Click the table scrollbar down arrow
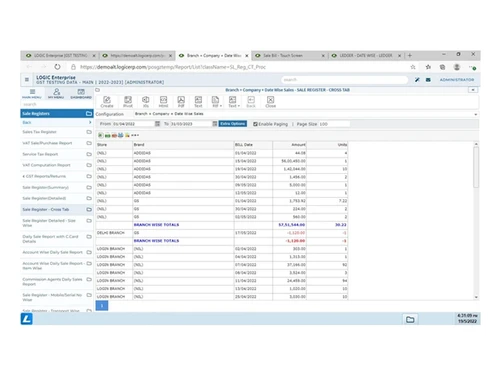 pyautogui.click(x=476, y=297)
